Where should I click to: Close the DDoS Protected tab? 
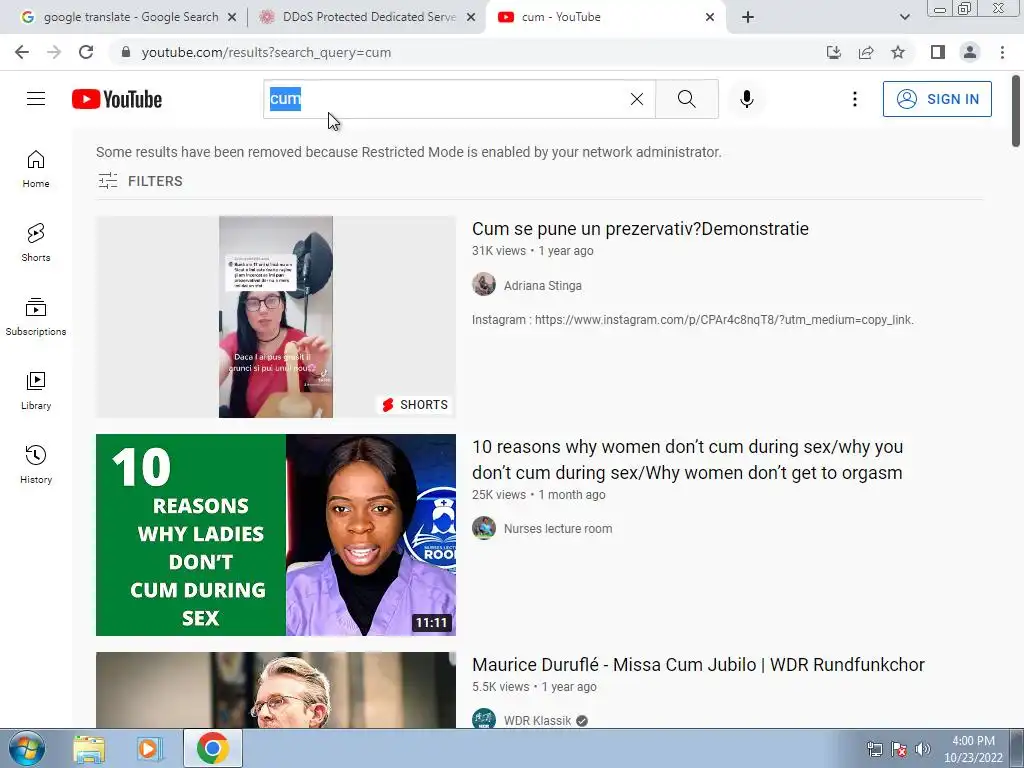point(470,17)
